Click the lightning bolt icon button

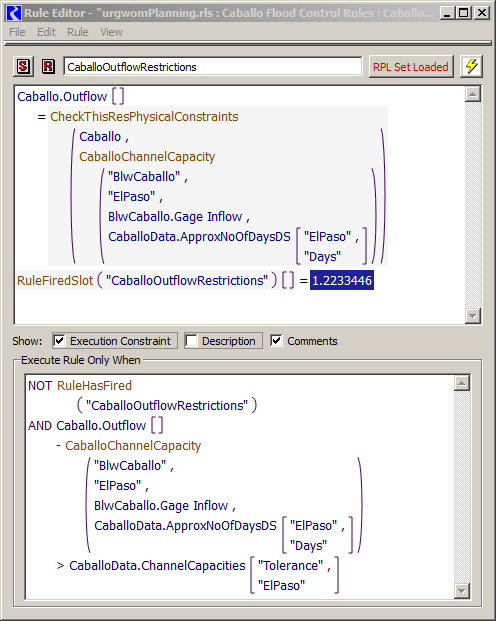[471, 66]
